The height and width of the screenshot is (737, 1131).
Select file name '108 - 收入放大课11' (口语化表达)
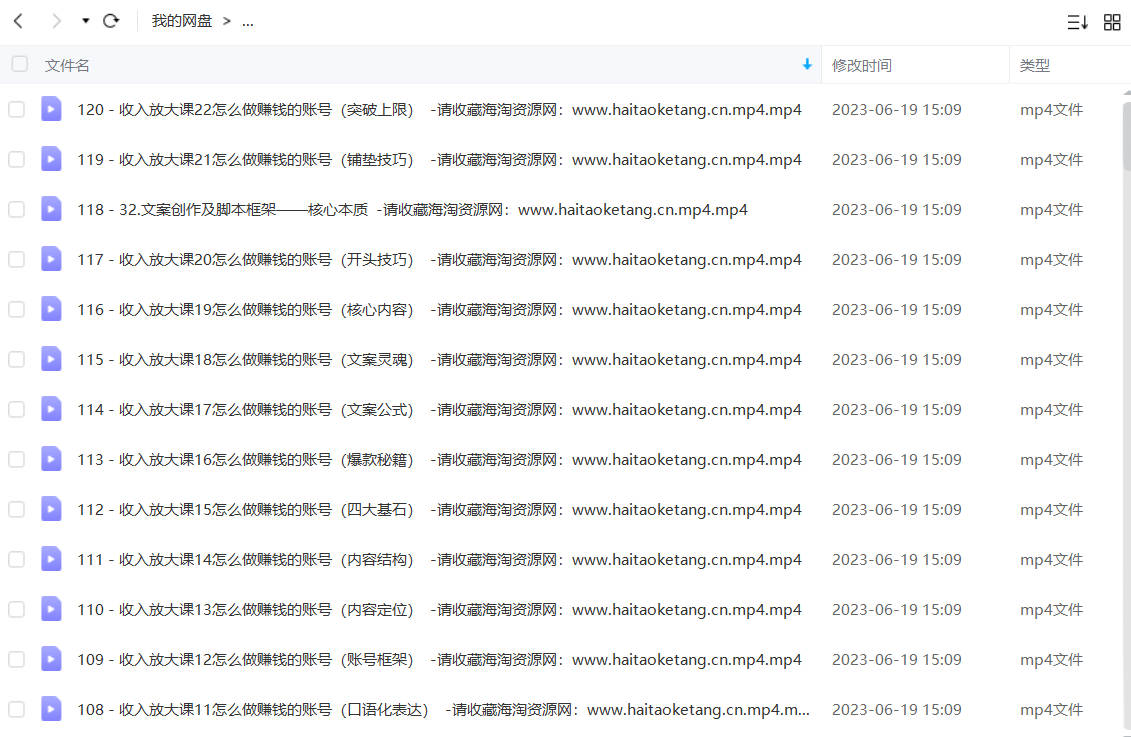[x=444, y=710]
